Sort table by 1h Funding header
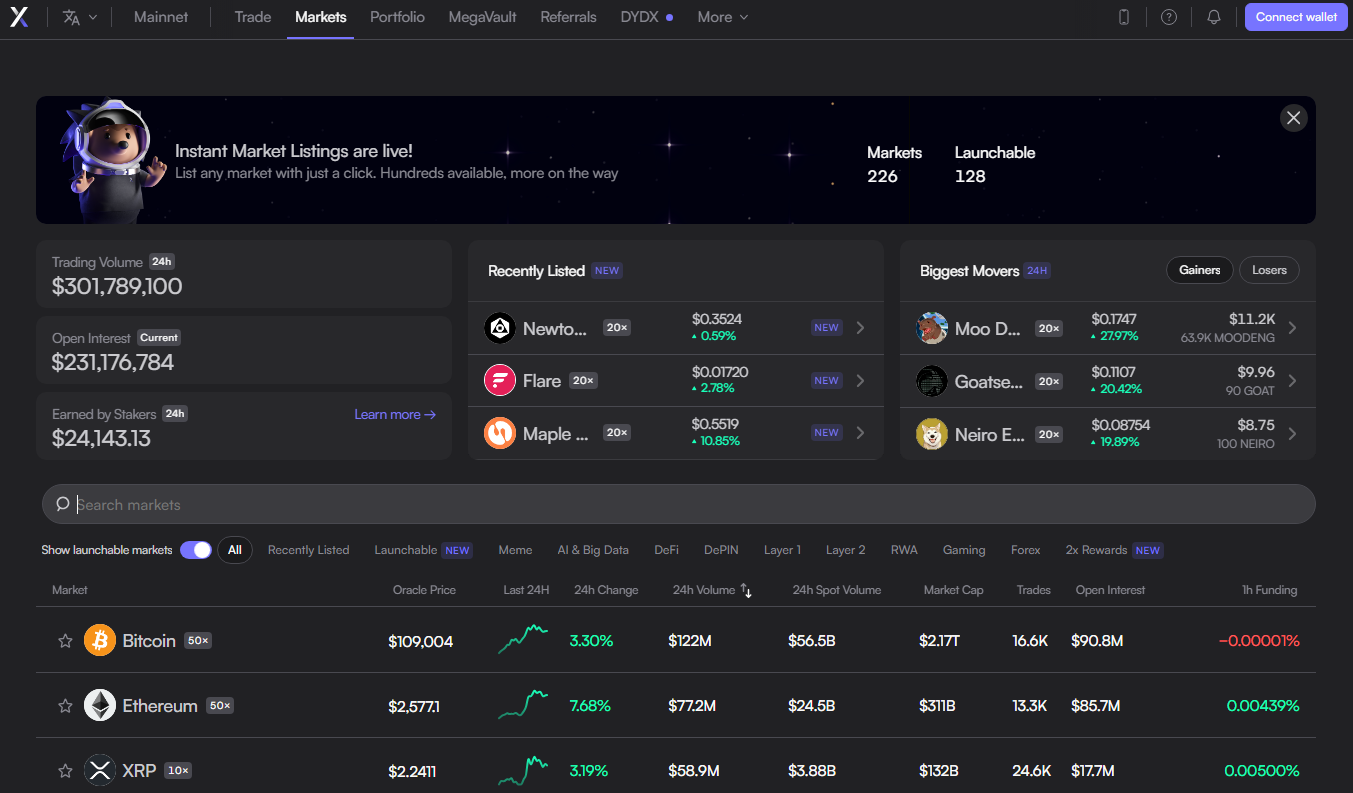 (x=1269, y=590)
